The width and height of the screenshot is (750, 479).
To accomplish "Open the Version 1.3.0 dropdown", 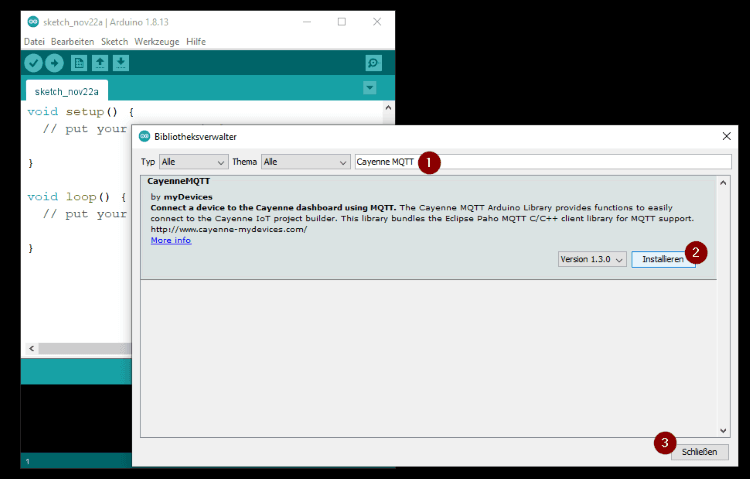I will (x=592, y=259).
